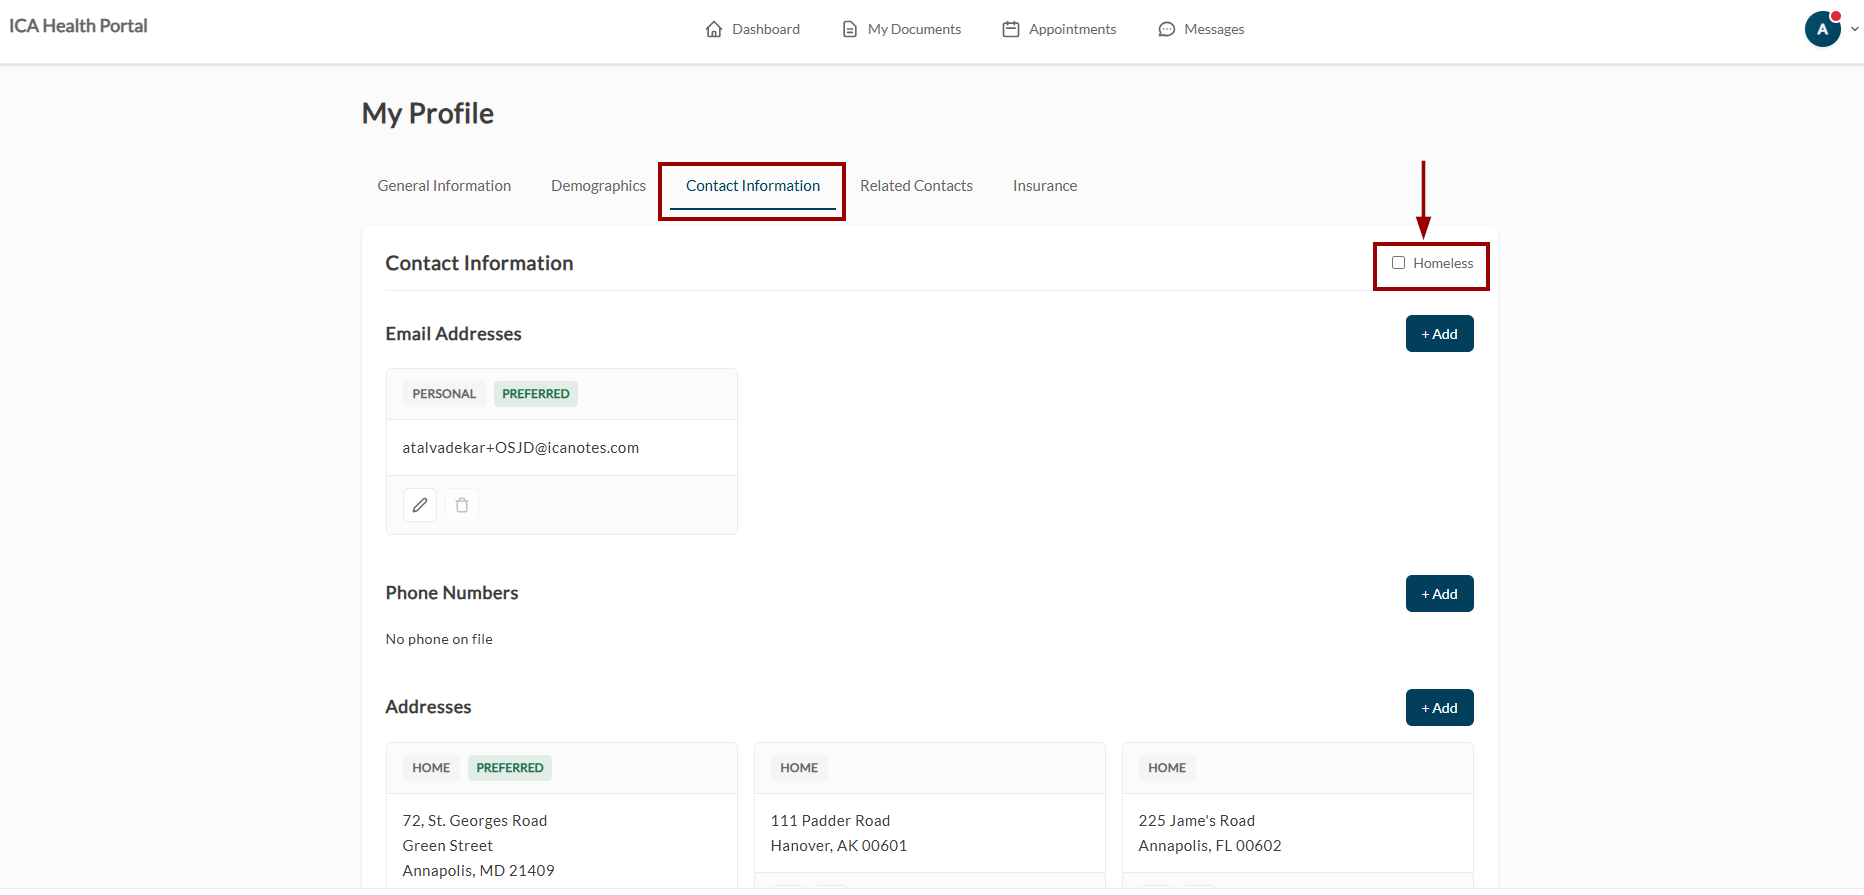Click the PREFERRED badge on home address
The image size is (1864, 895).
tap(510, 768)
